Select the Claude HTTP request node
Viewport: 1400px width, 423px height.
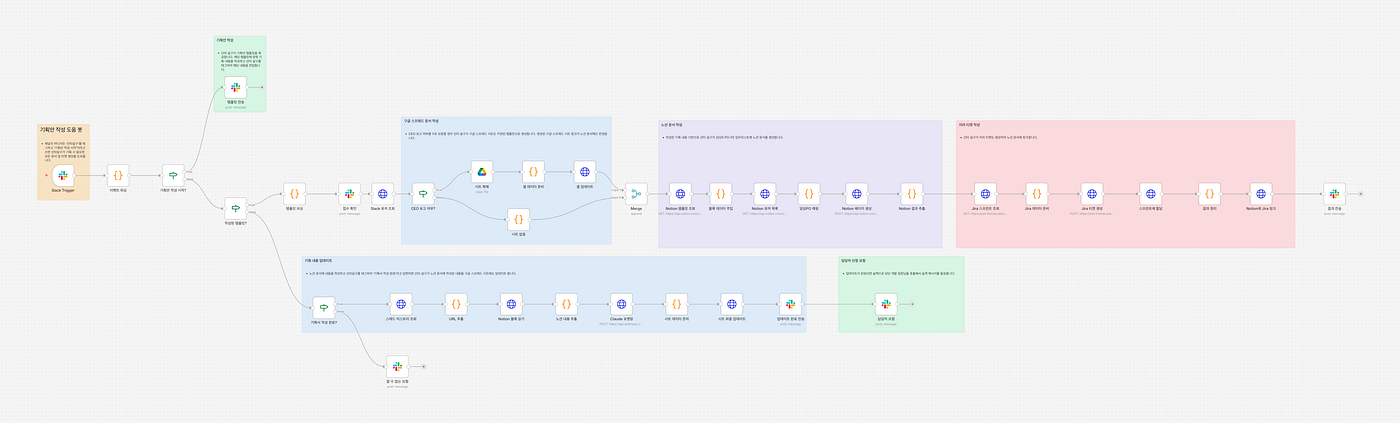620,303
